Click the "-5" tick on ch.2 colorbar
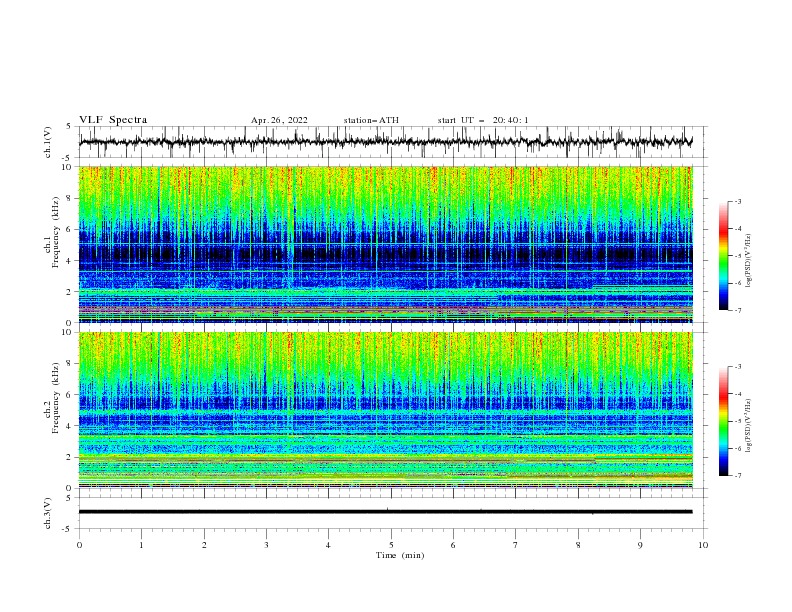Screen dimensions: 792x612 (x=737, y=422)
